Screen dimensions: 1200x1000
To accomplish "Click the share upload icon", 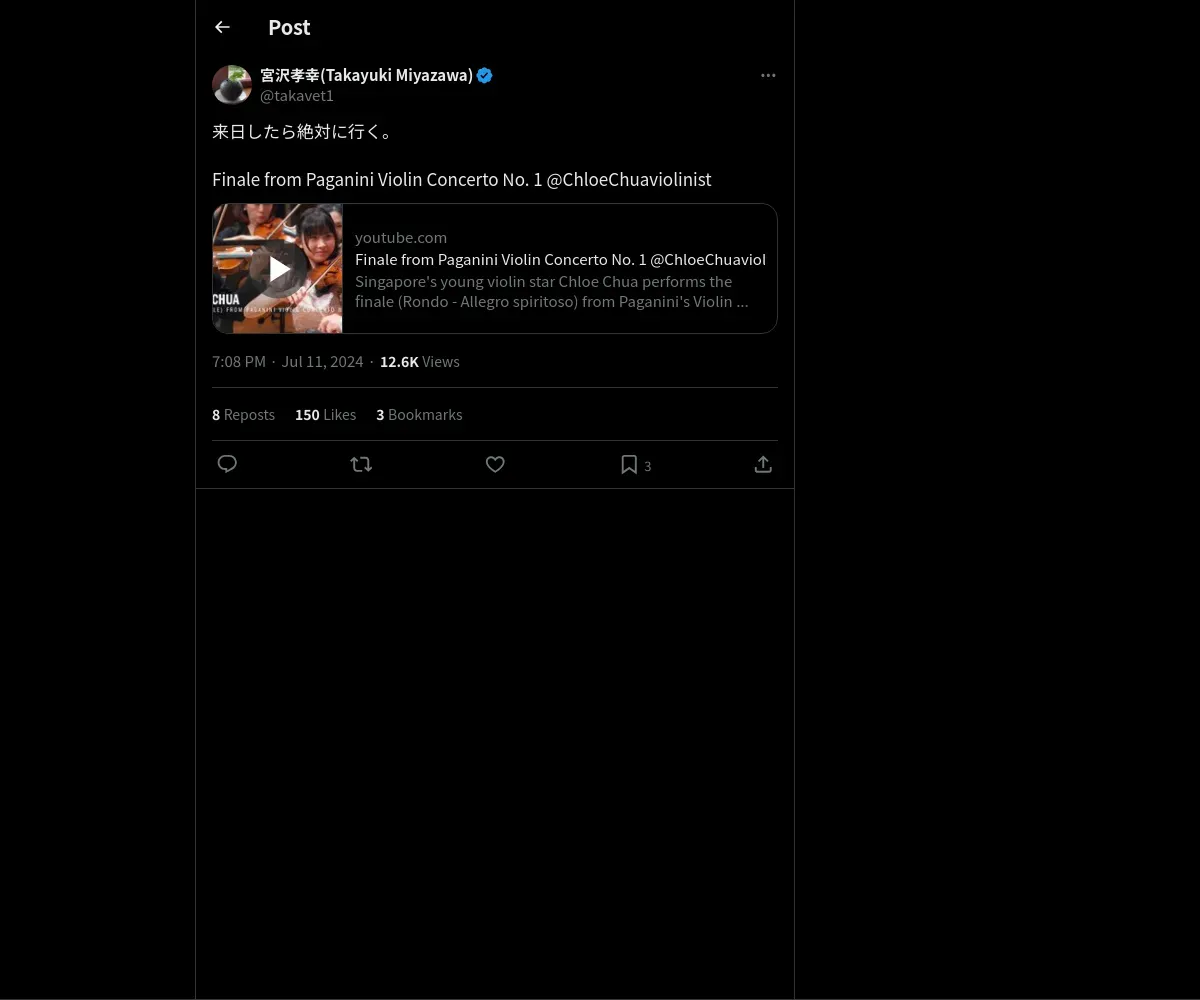I will [763, 464].
